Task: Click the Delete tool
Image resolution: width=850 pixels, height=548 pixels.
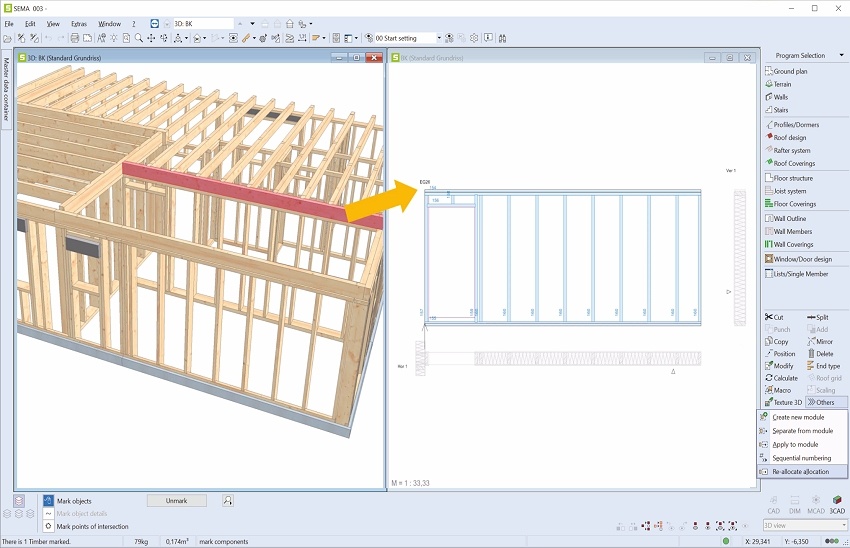Action: 820,353
